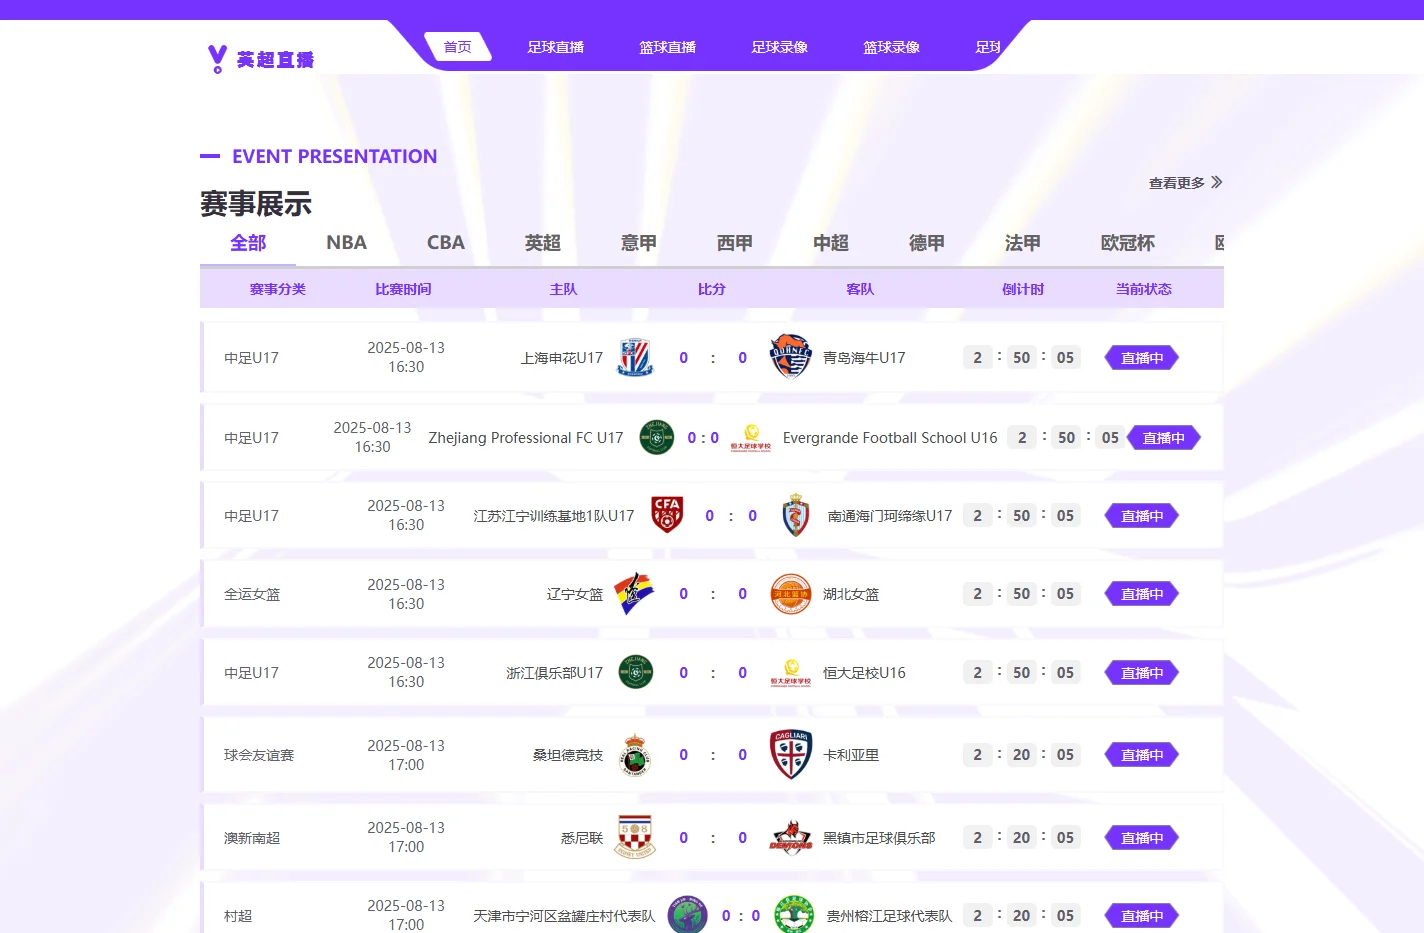Image resolution: width=1424 pixels, height=933 pixels.
Task: Click the 英超直播 site title text
Action: click(x=275, y=60)
